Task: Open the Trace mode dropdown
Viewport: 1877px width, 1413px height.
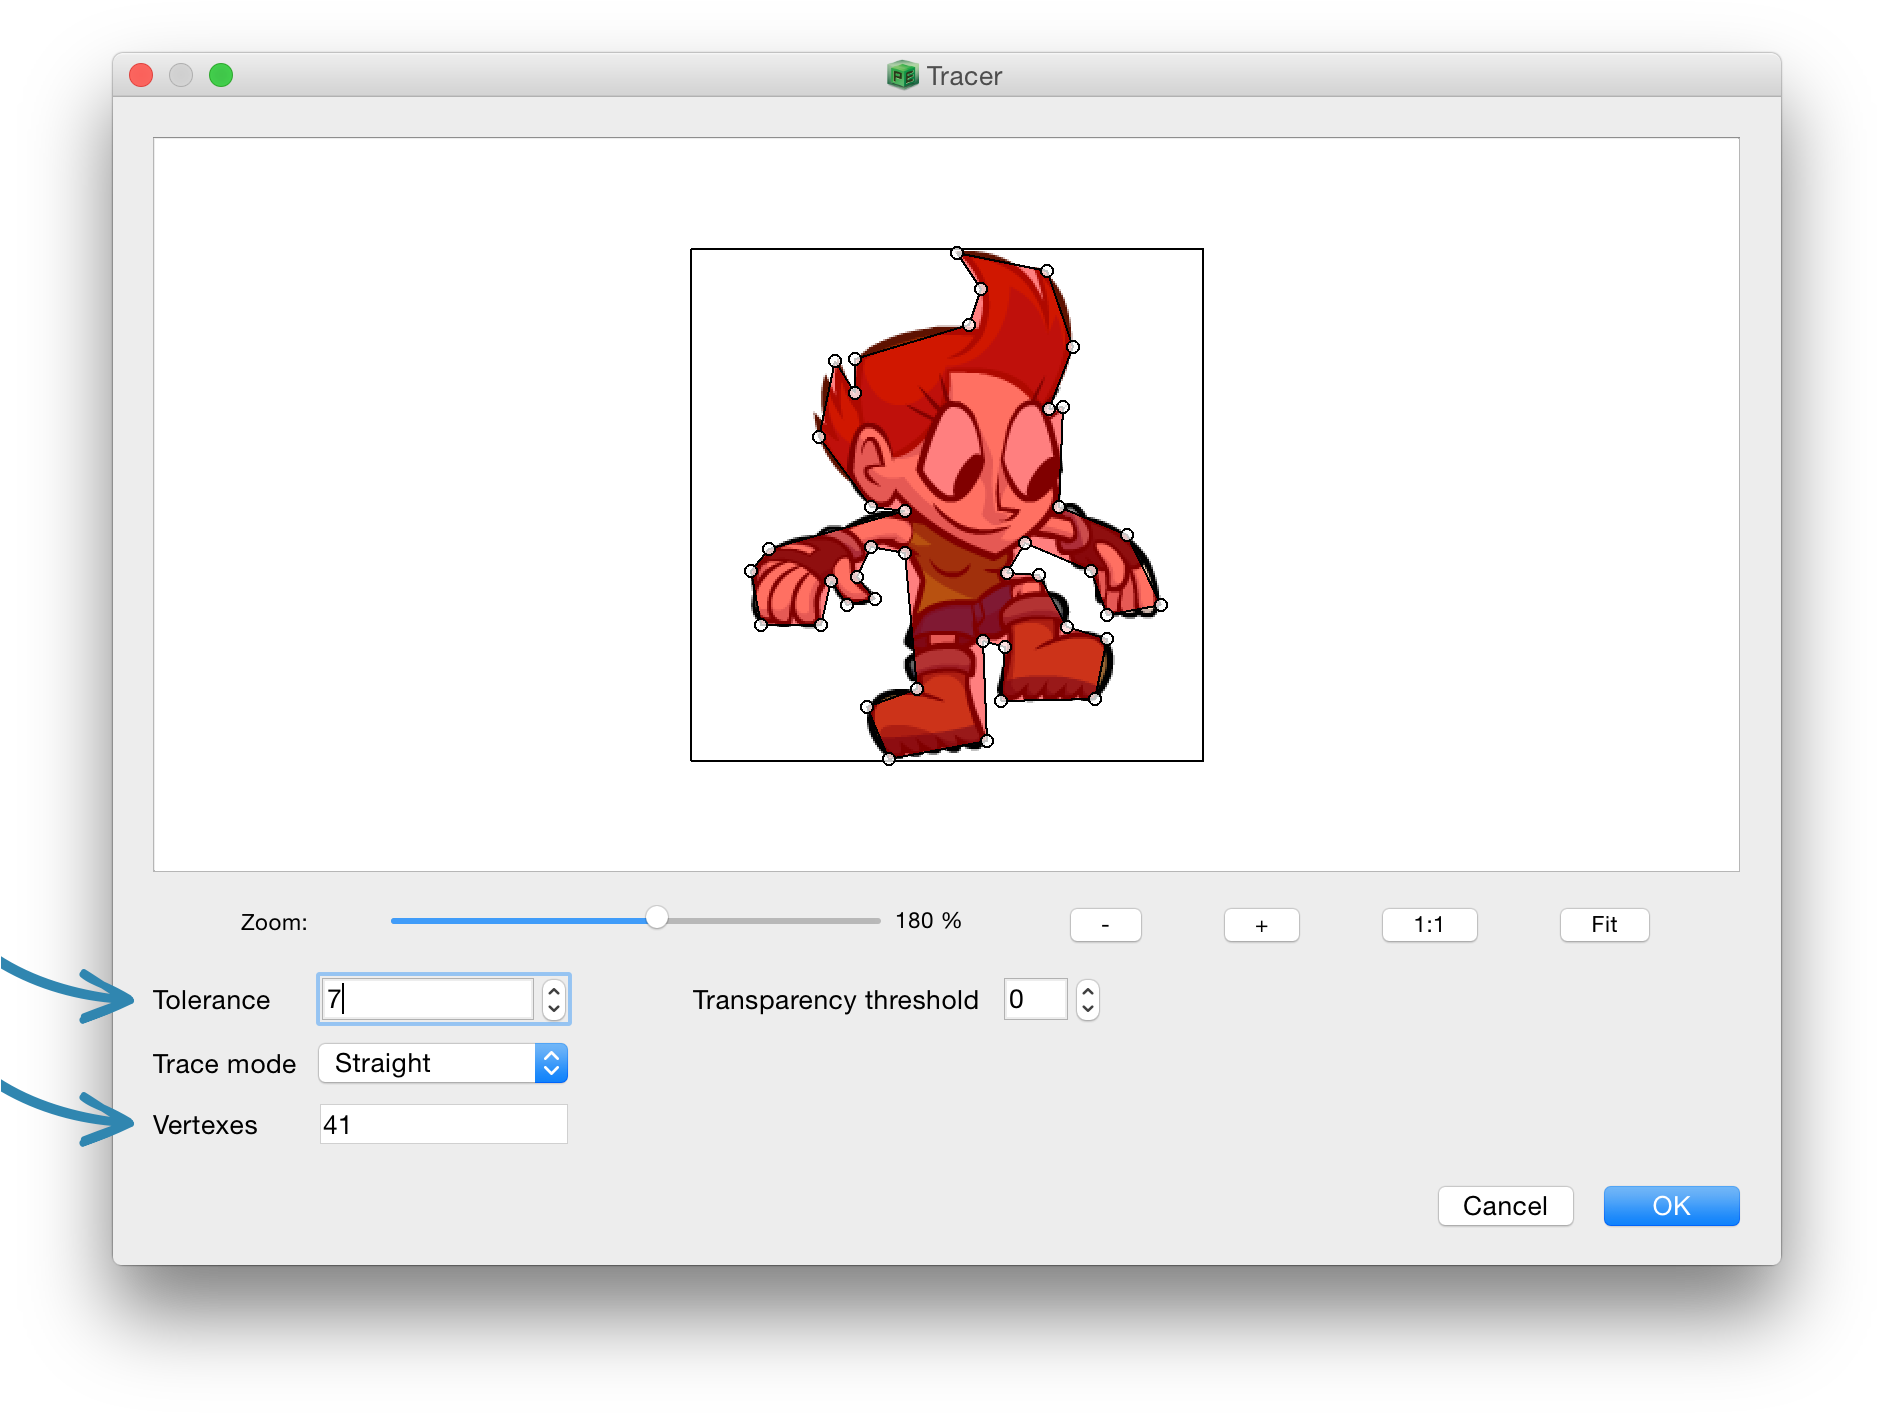Action: (x=443, y=1063)
